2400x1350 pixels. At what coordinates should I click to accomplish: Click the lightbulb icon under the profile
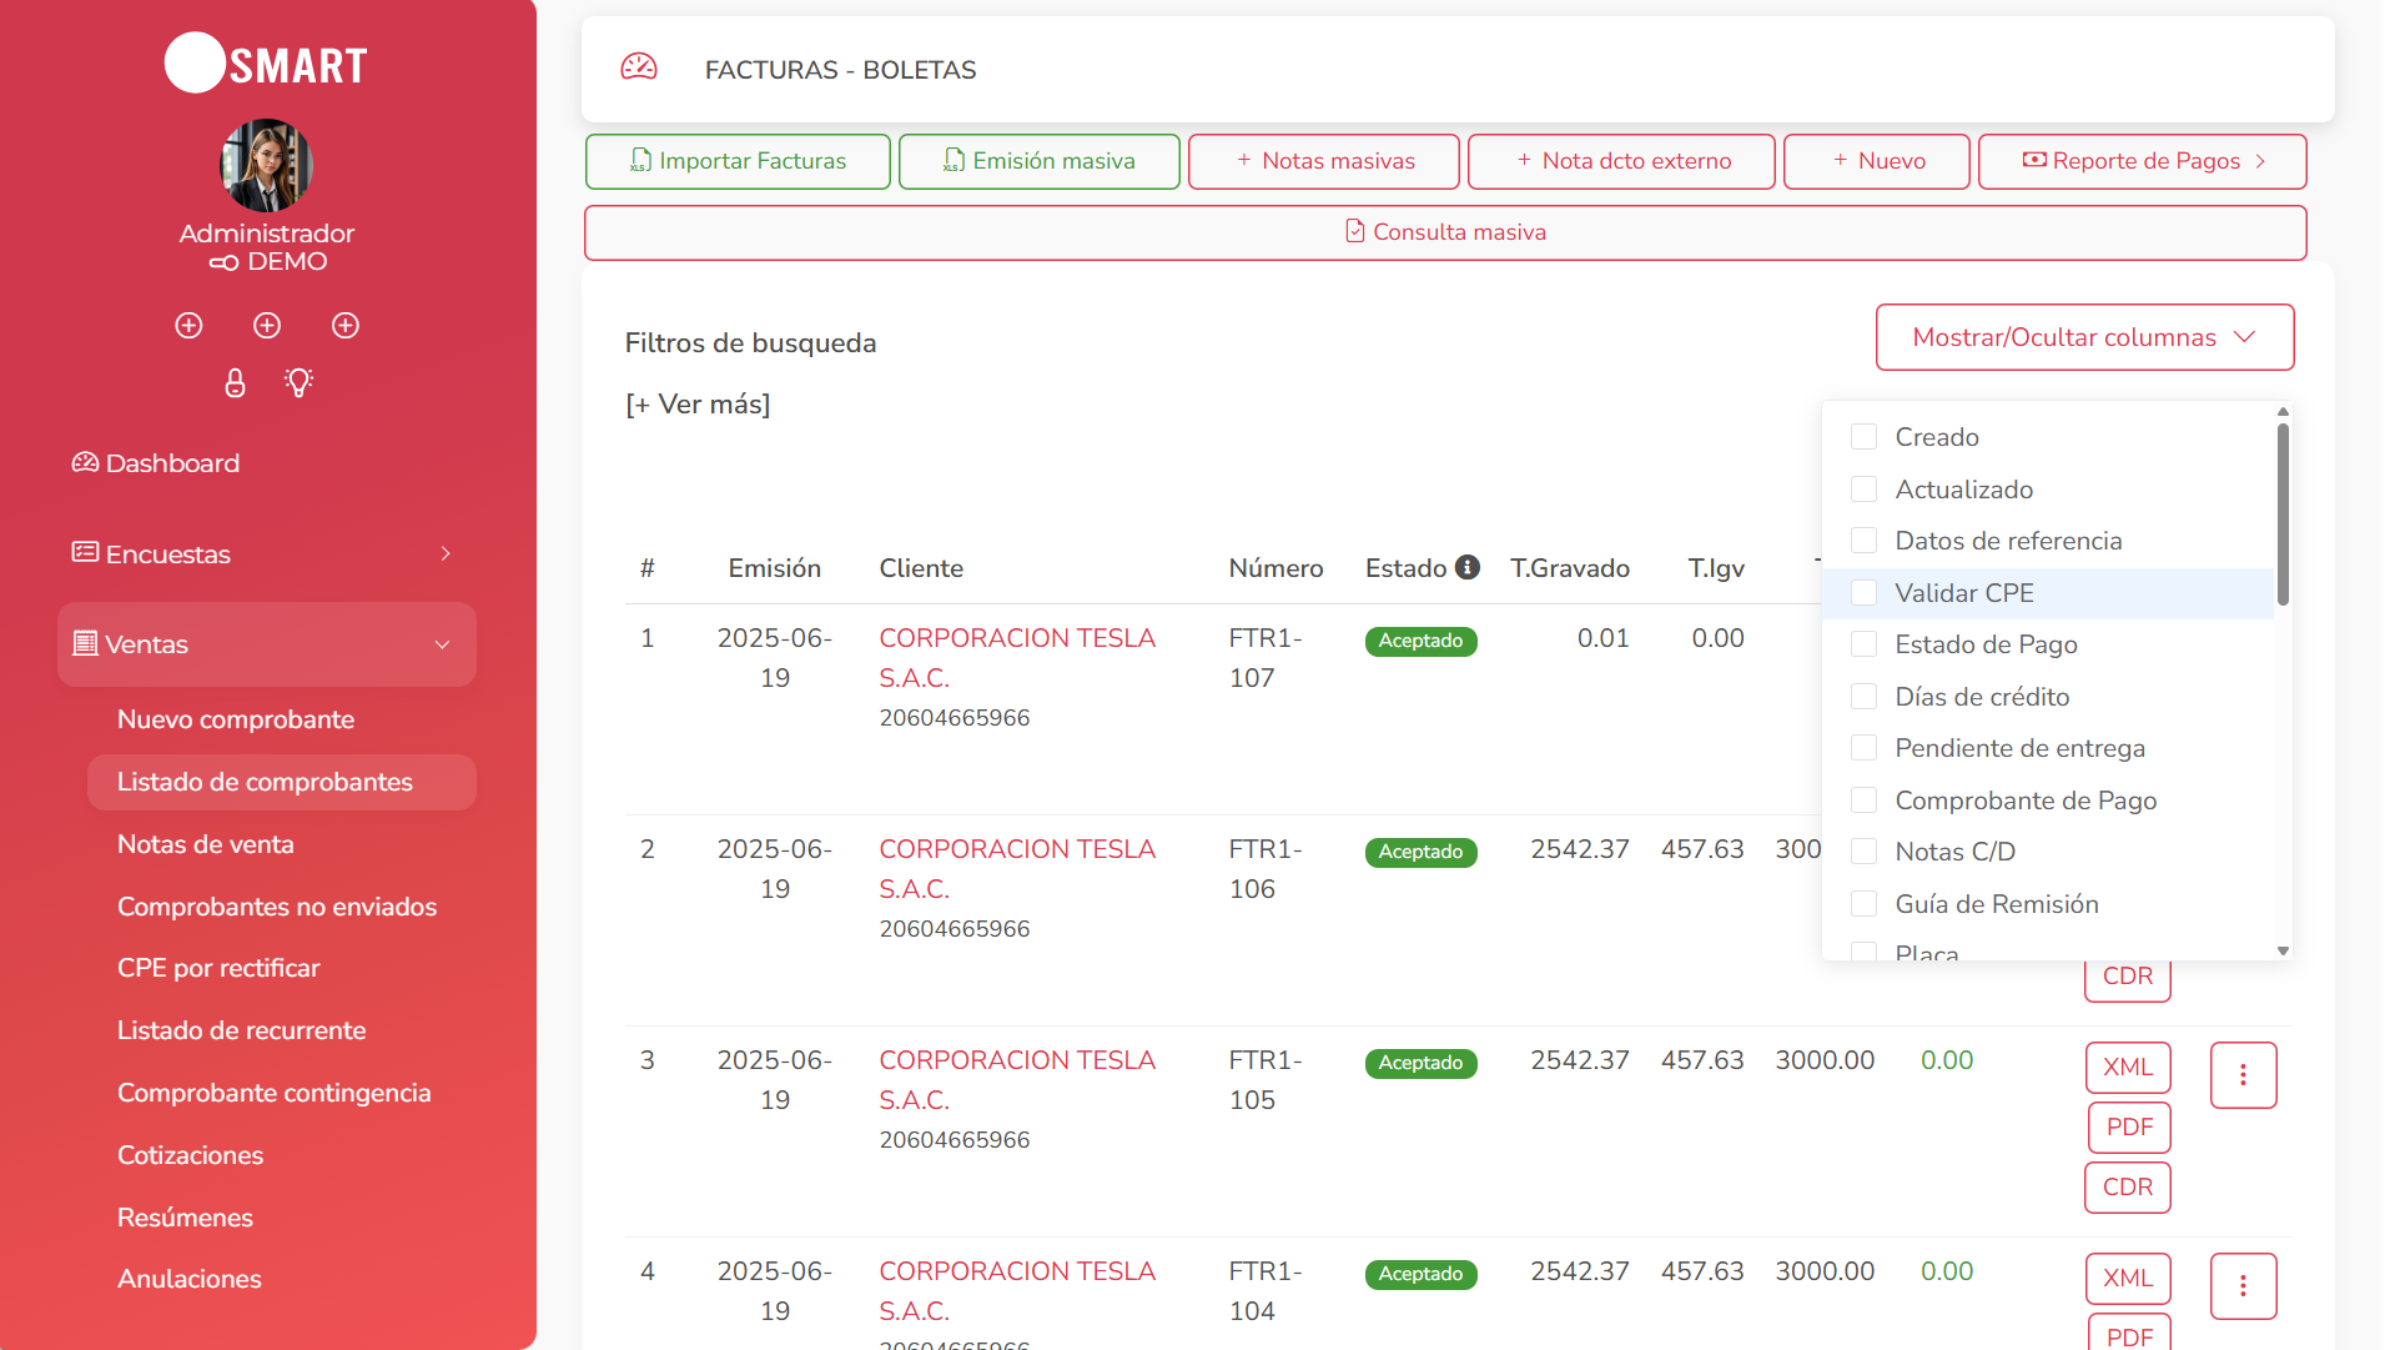(x=298, y=382)
